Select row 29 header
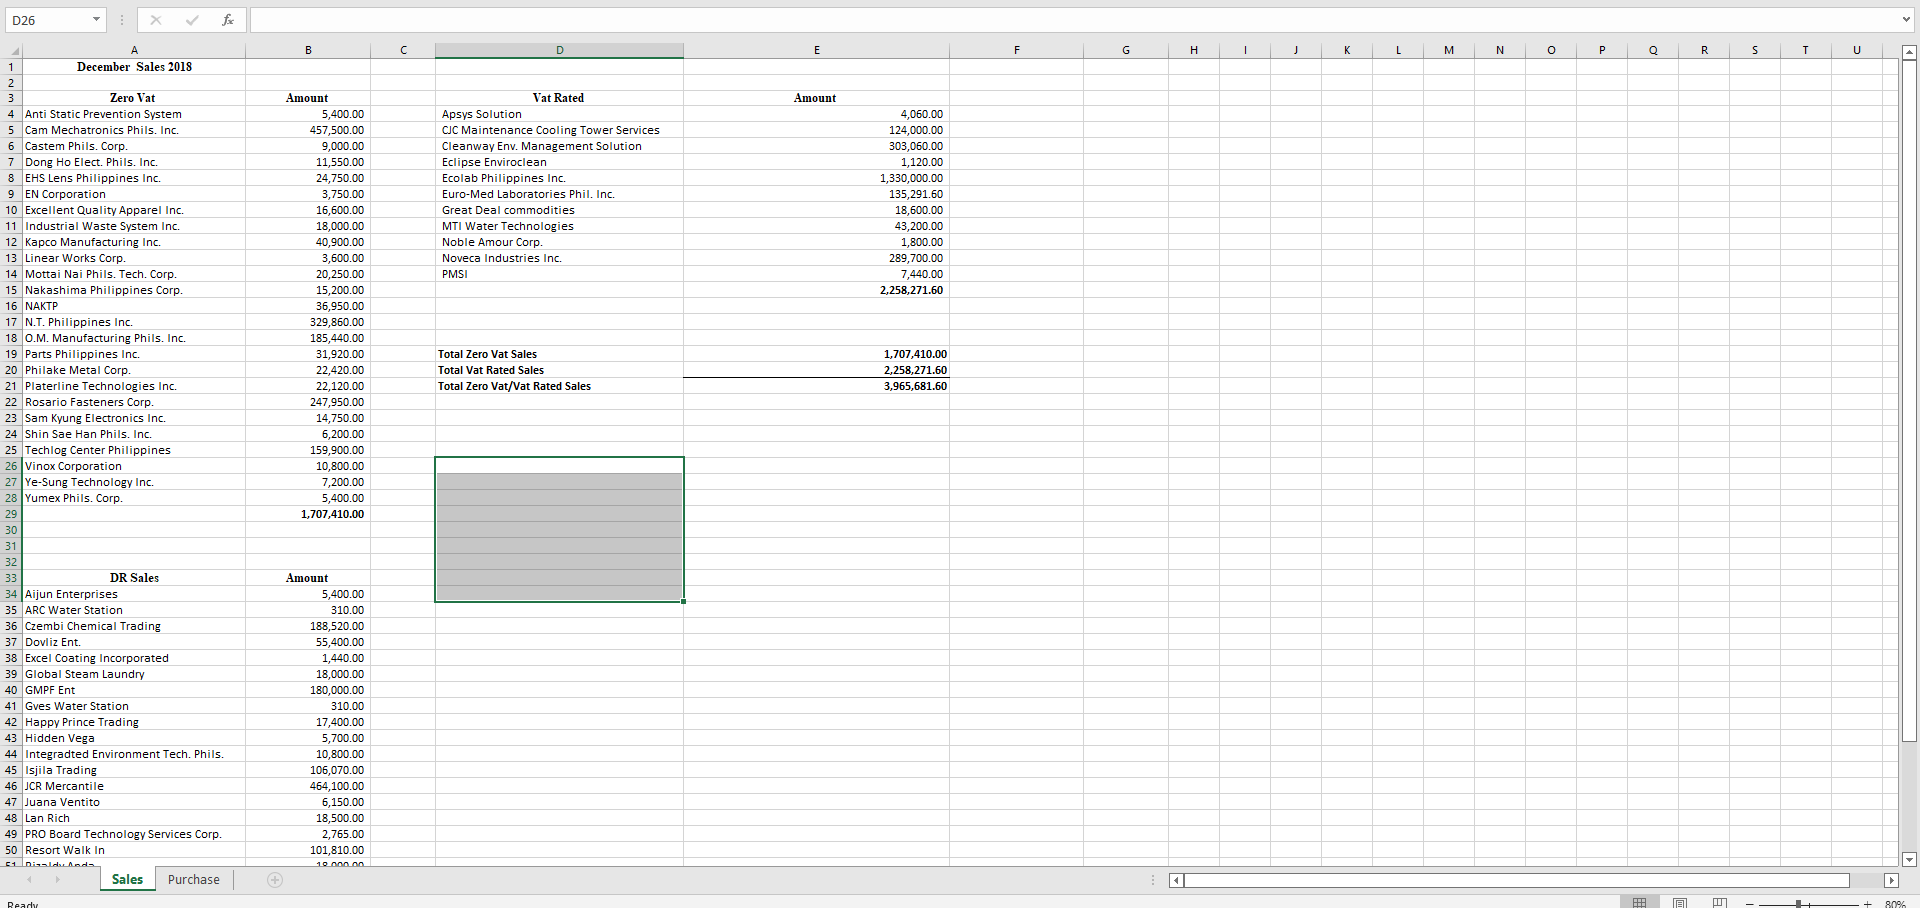 pyautogui.click(x=11, y=514)
